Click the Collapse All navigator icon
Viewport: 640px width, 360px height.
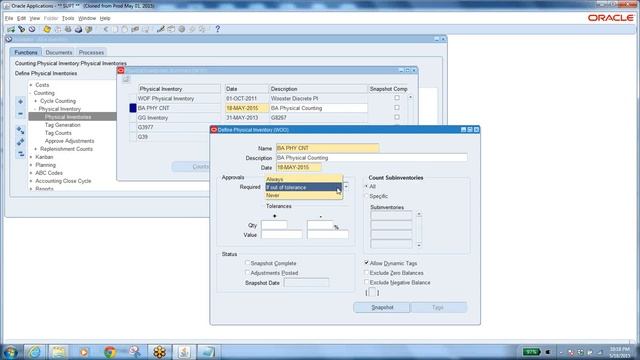[20, 154]
